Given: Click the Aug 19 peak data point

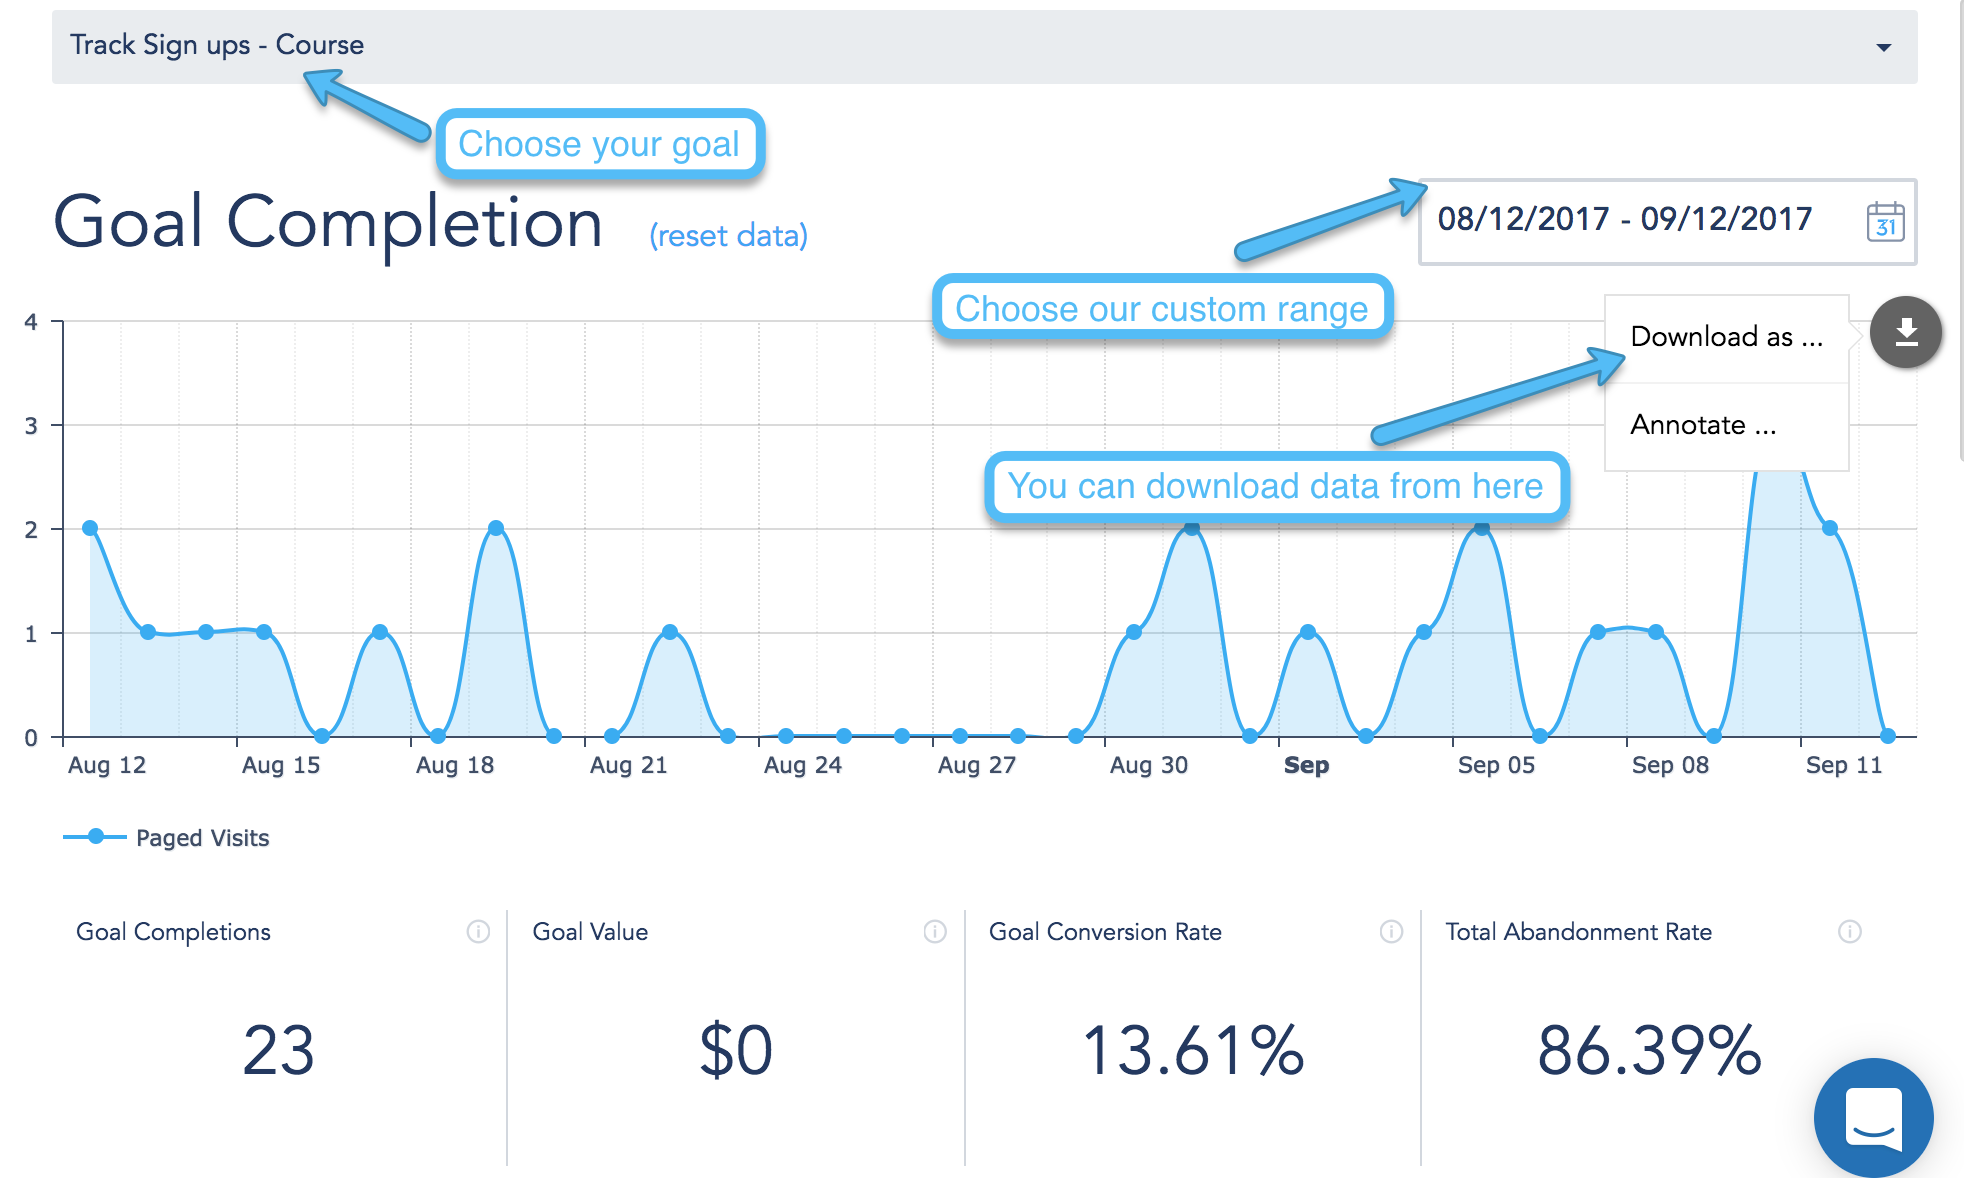Looking at the screenshot, I should 496,528.
